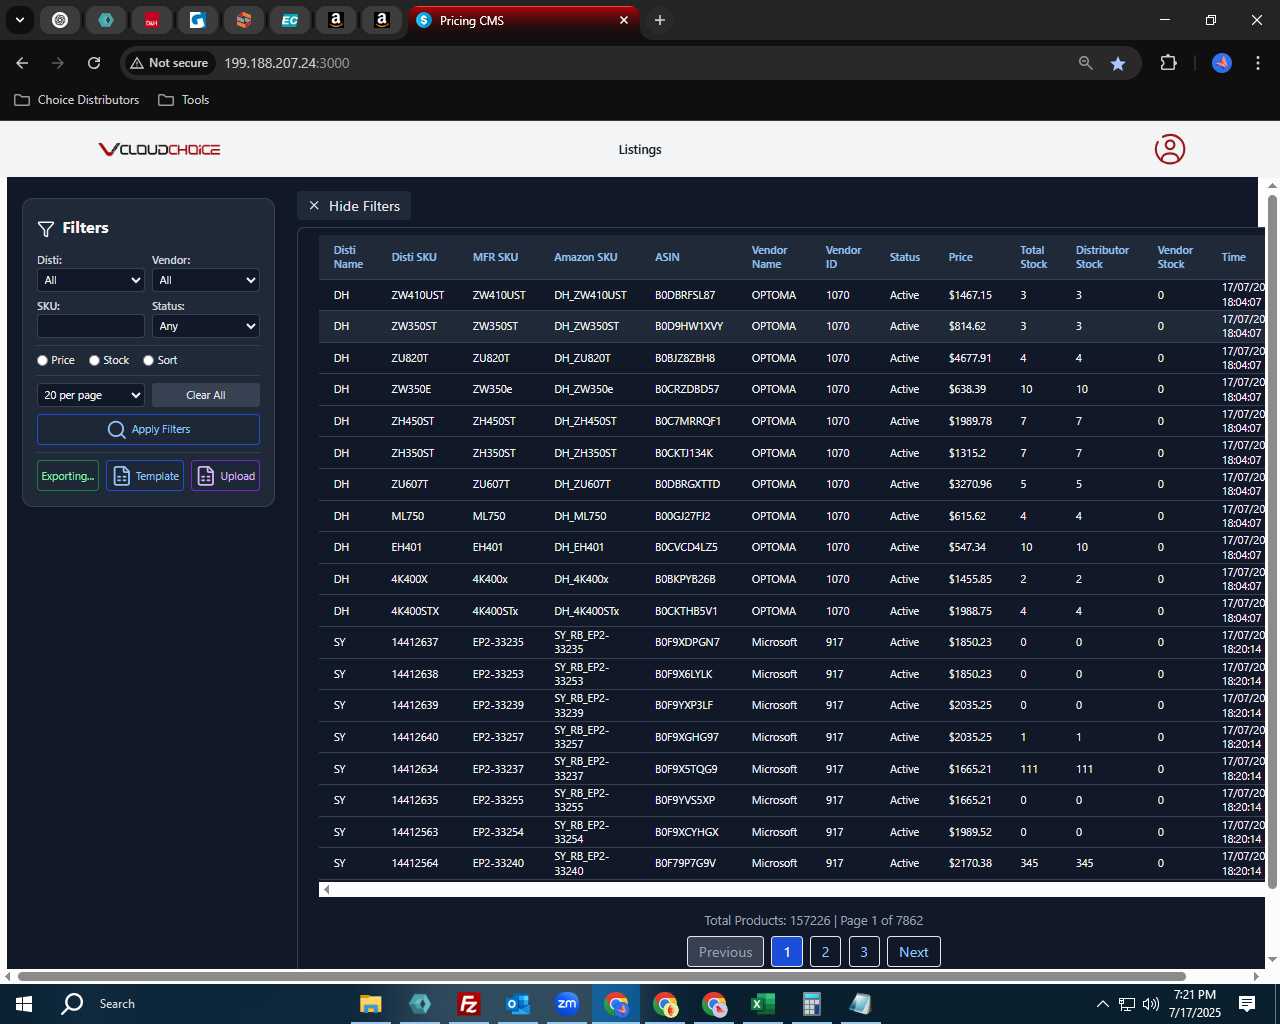Select the Price radio button

(x=42, y=360)
